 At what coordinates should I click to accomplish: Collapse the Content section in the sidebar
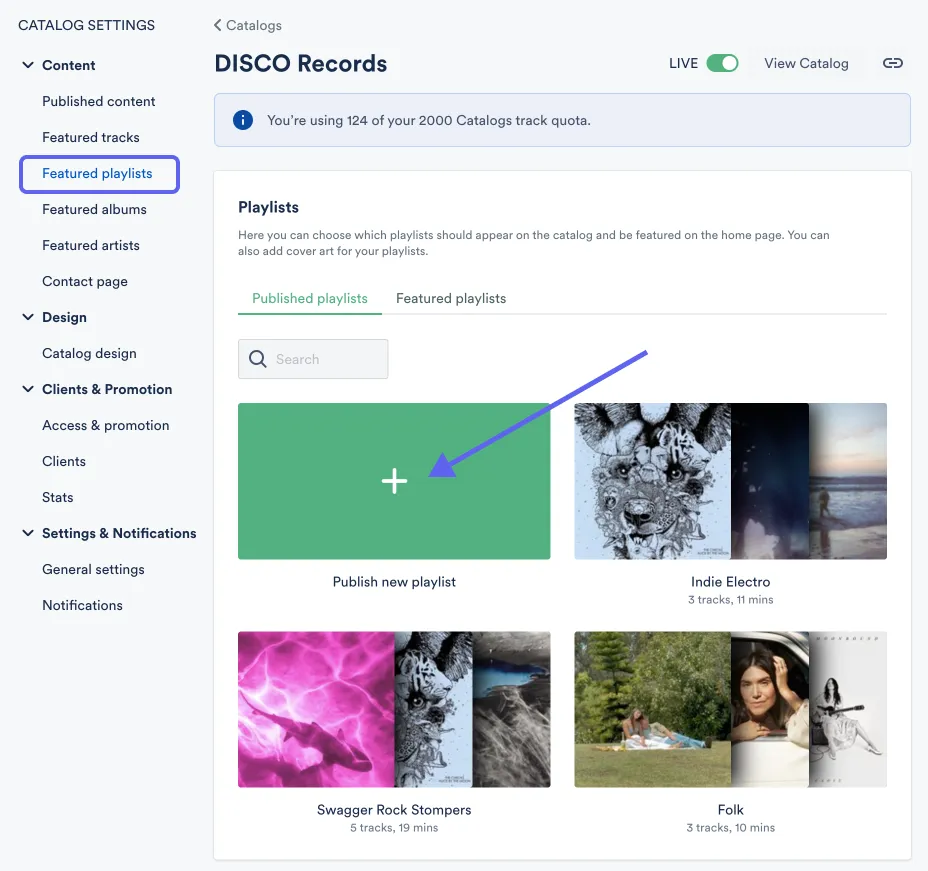28,65
